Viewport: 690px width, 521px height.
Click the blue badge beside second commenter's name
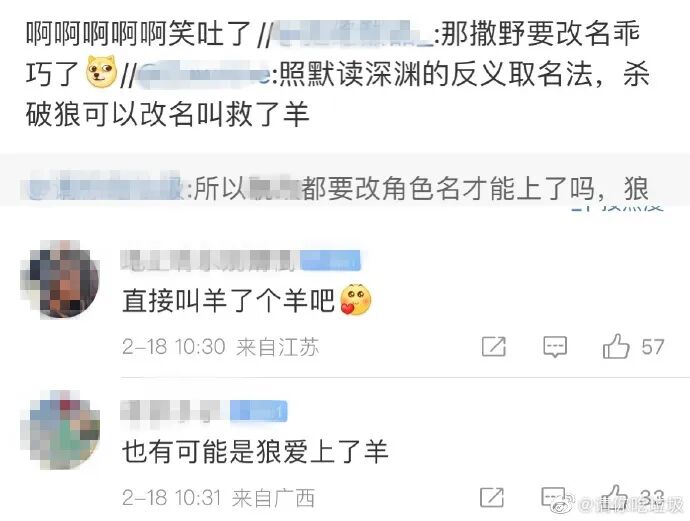259,411
